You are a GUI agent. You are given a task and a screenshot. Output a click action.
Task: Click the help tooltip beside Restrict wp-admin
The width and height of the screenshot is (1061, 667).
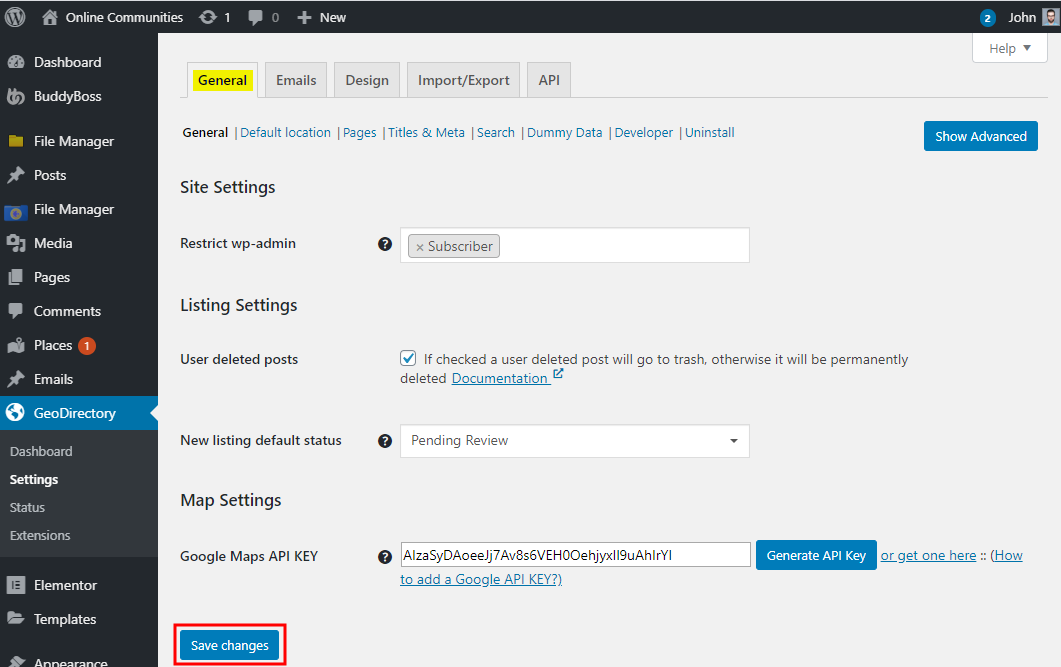(385, 243)
